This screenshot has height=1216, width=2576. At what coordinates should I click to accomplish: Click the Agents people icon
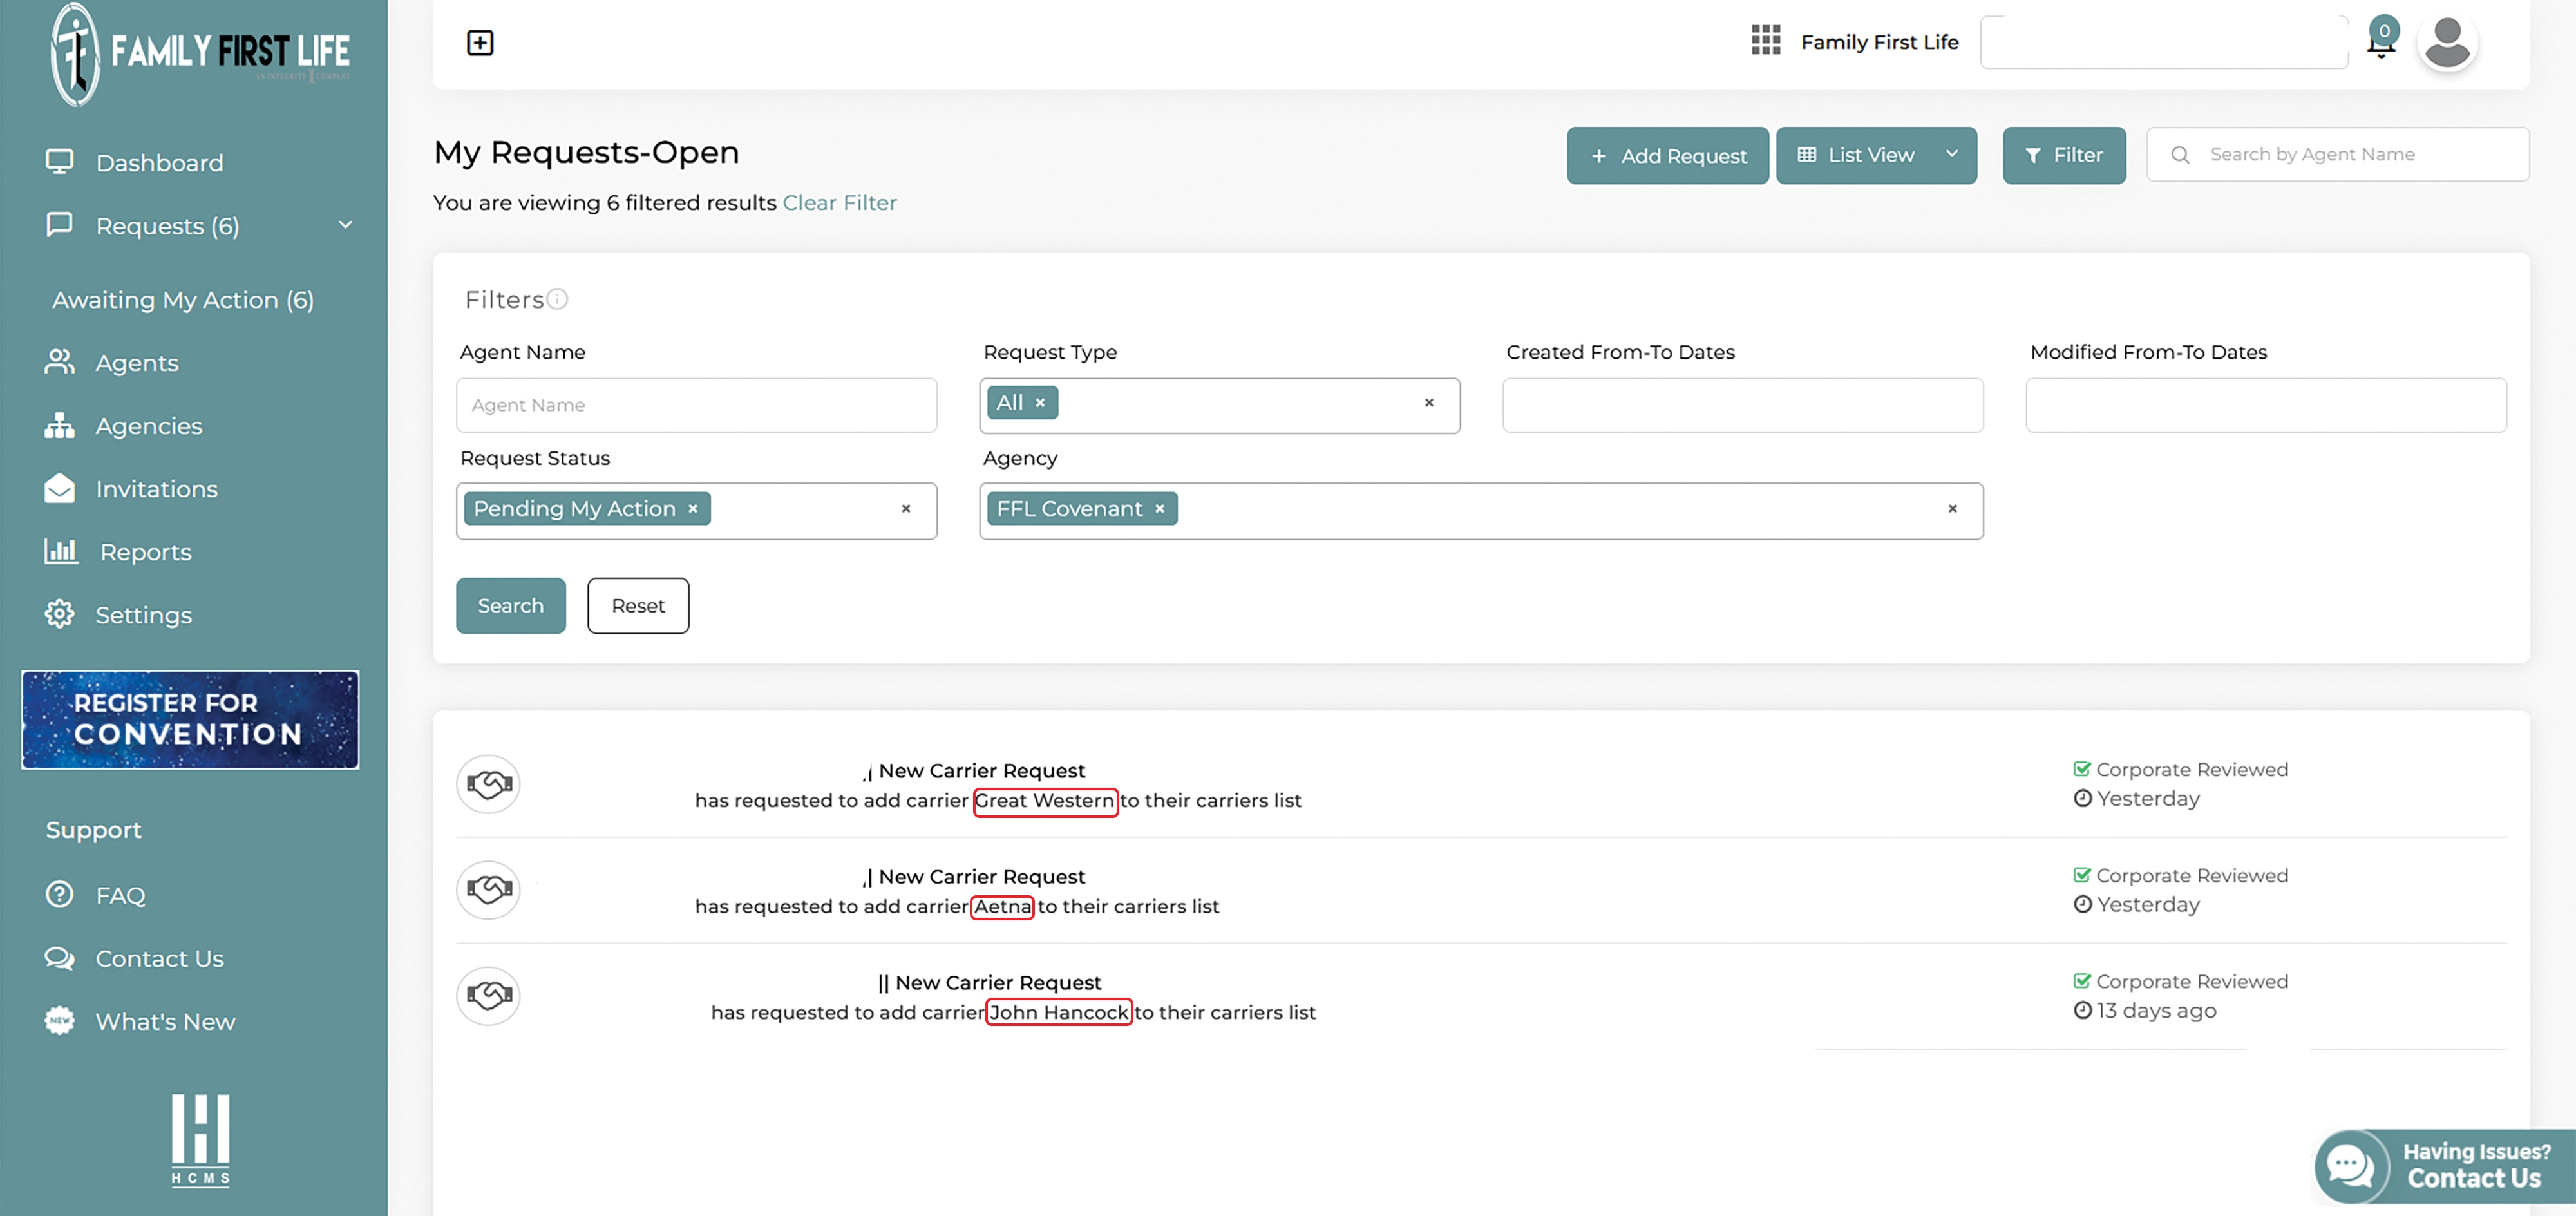pyautogui.click(x=59, y=362)
